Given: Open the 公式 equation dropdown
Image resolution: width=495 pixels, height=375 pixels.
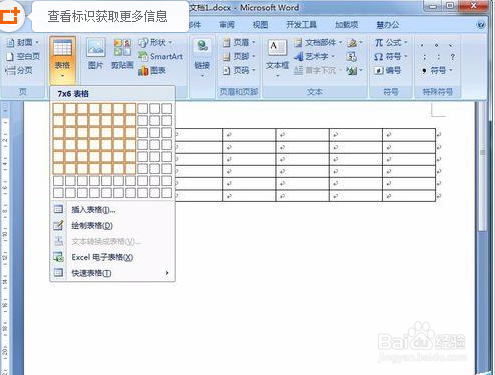Looking at the screenshot, I should [x=391, y=42].
